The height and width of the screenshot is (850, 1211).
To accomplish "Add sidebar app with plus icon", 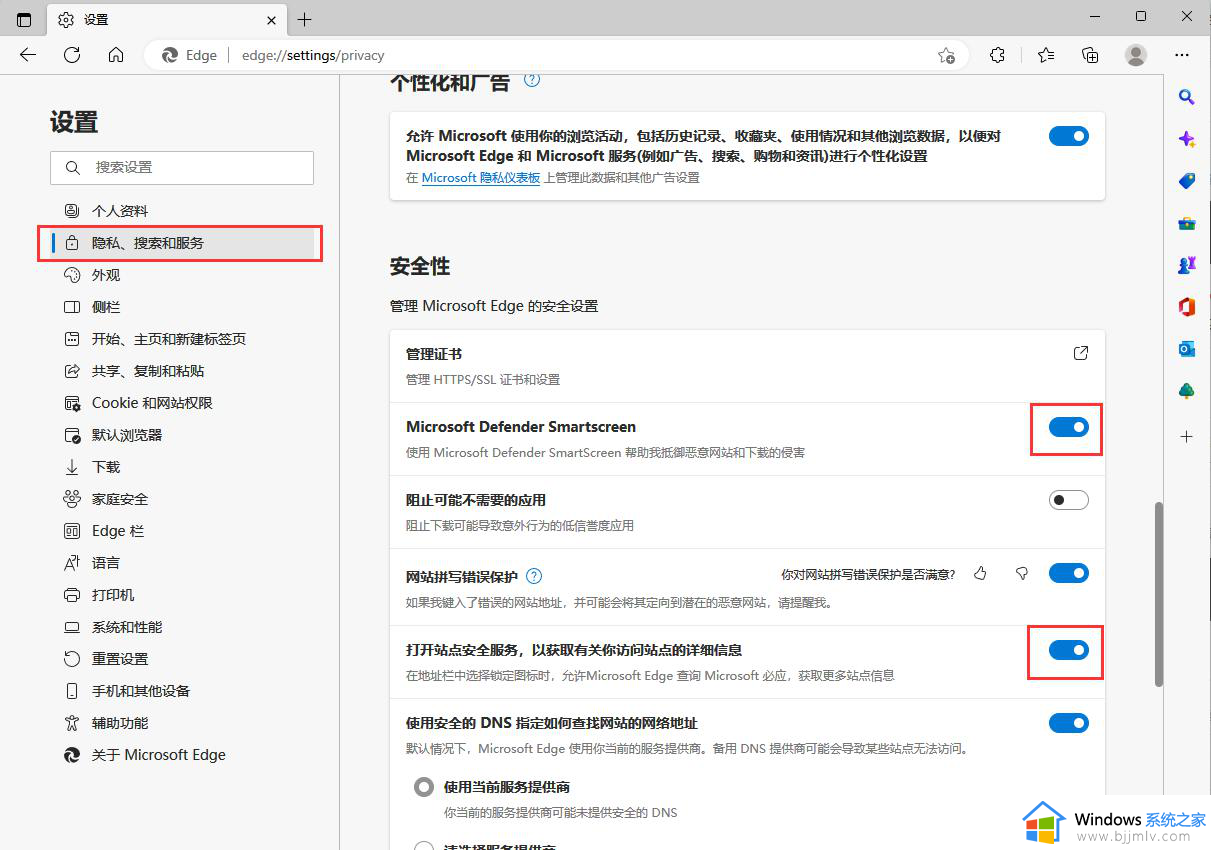I will (x=1186, y=436).
